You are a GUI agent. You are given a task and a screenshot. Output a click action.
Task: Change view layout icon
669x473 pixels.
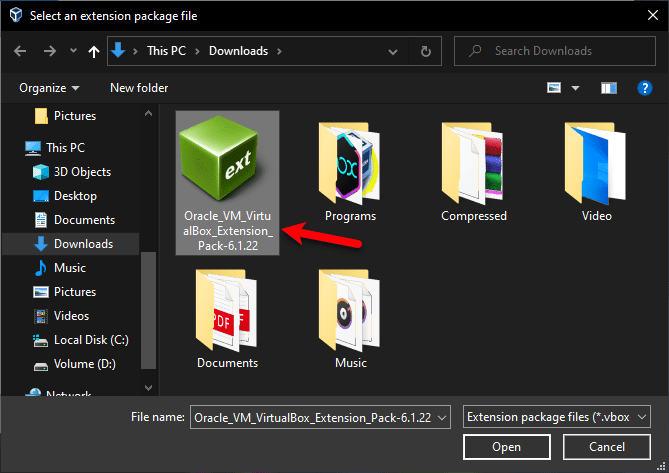pyautogui.click(x=554, y=88)
